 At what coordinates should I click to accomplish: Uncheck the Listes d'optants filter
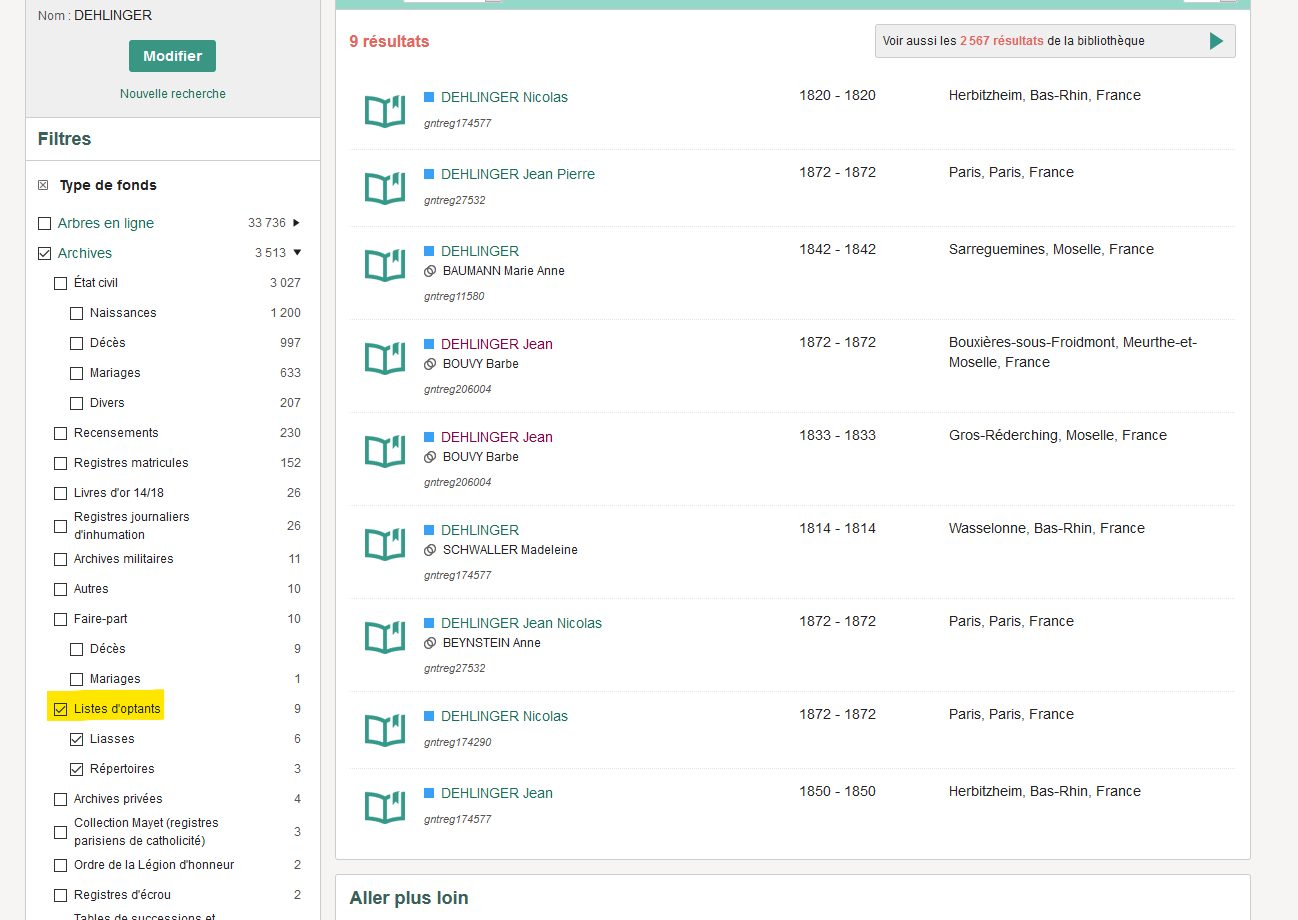pos(60,709)
